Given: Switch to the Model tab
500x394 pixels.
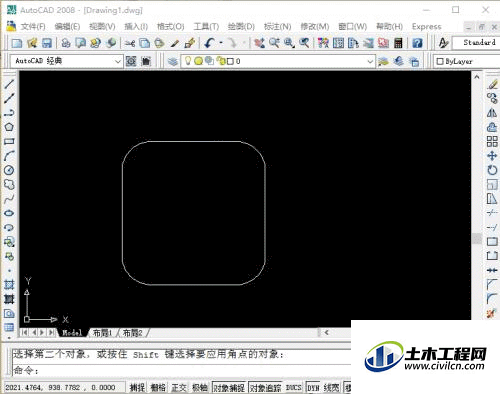Looking at the screenshot, I should [72, 333].
